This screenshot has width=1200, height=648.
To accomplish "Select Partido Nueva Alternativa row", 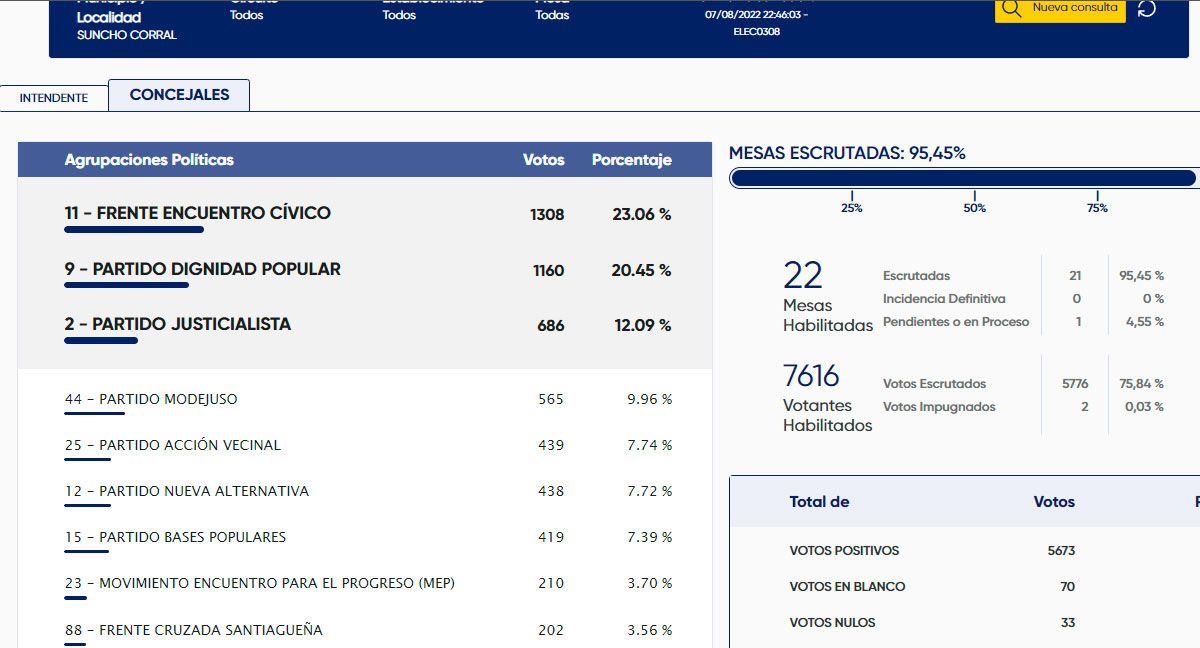I will click(186, 491).
